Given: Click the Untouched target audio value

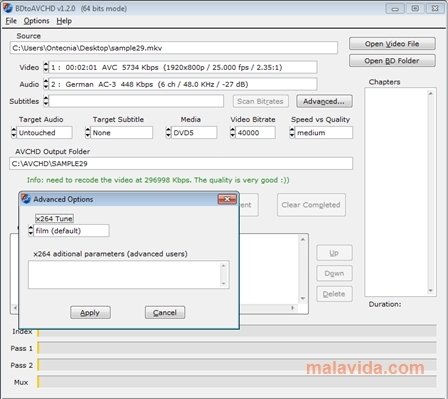Looking at the screenshot, I should [44, 133].
